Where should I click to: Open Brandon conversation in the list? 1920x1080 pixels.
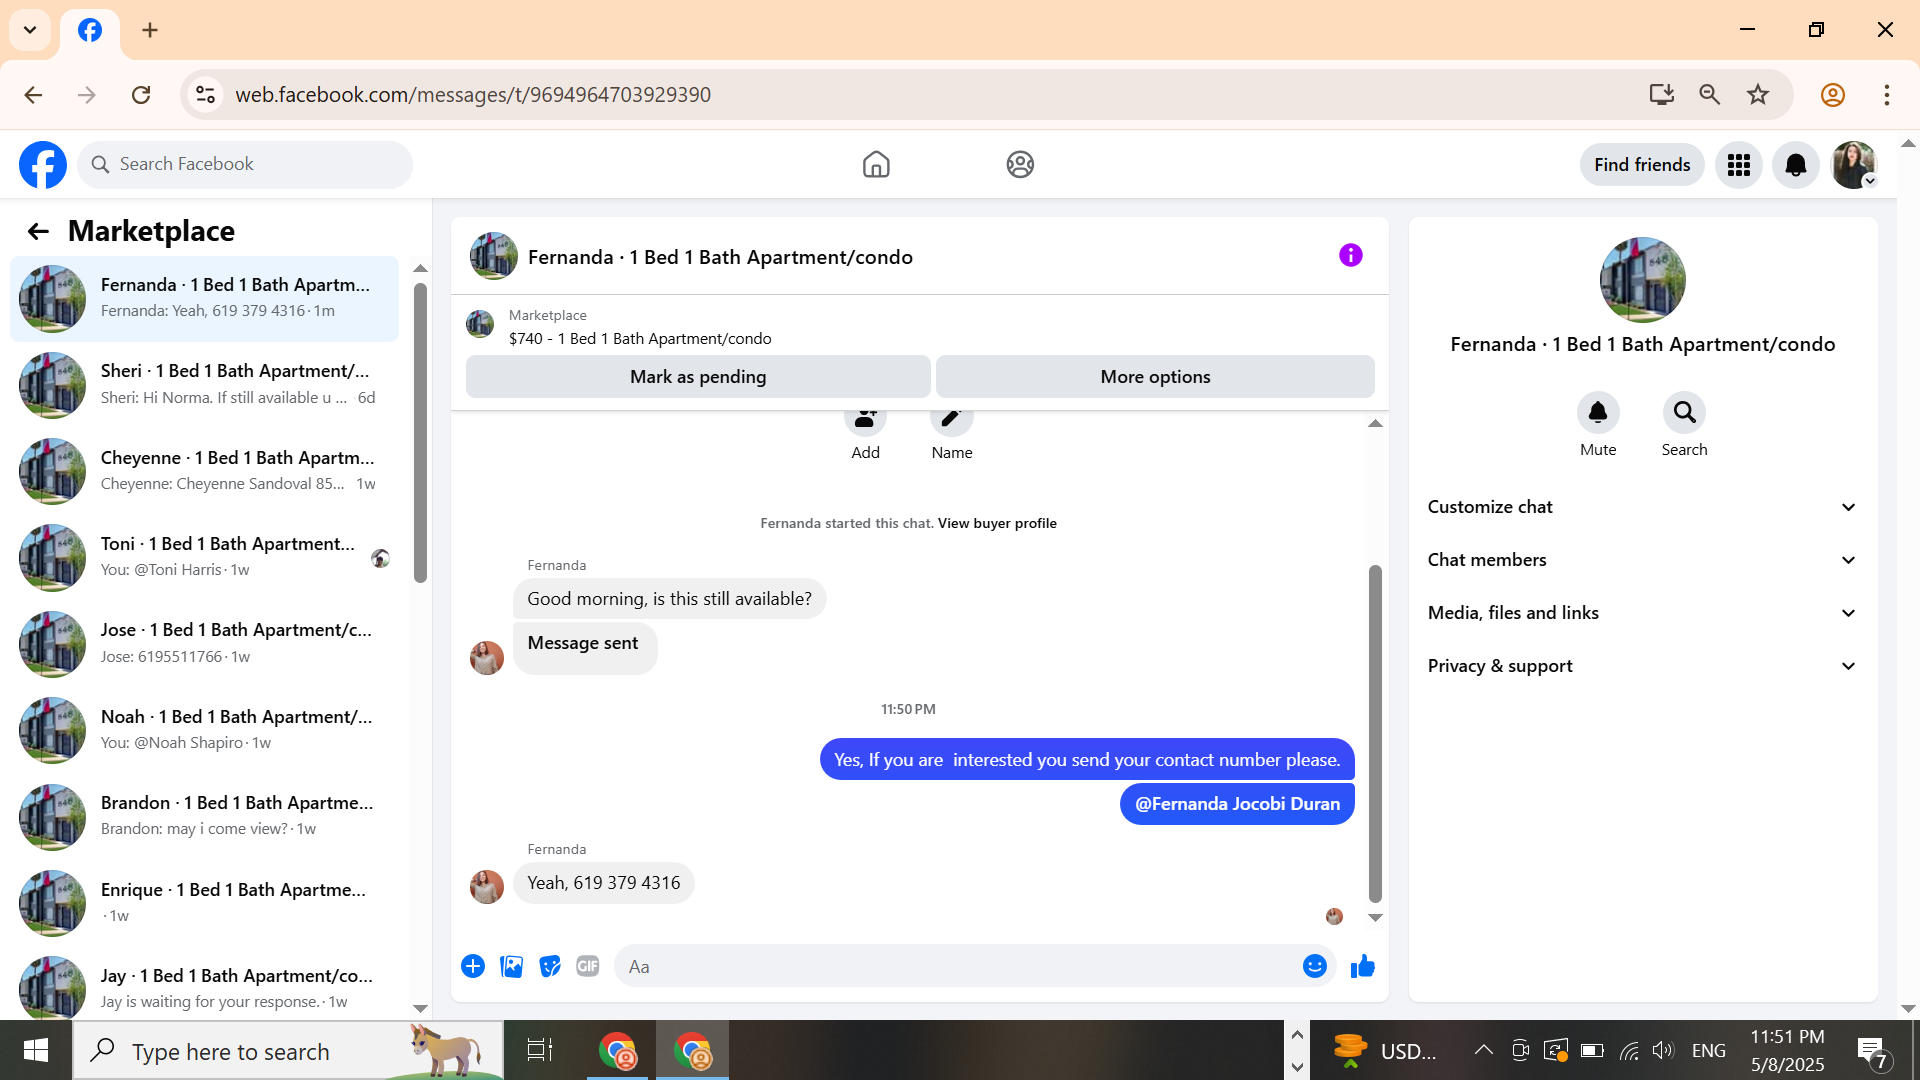pyautogui.click(x=204, y=816)
